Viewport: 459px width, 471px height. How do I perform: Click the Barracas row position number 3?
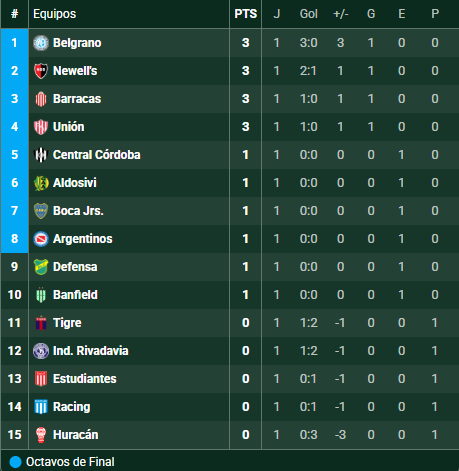click(x=14, y=99)
